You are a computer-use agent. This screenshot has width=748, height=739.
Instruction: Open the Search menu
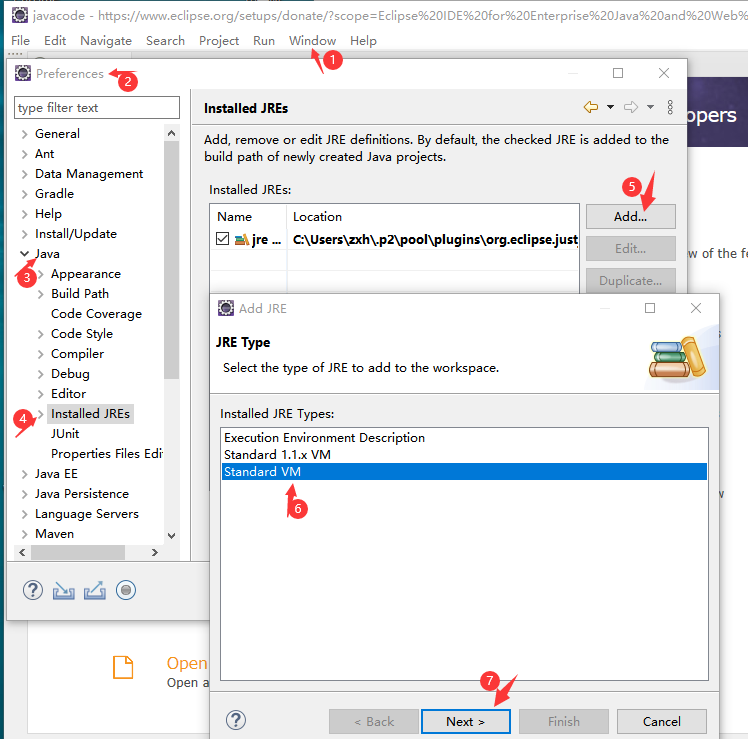coord(165,41)
